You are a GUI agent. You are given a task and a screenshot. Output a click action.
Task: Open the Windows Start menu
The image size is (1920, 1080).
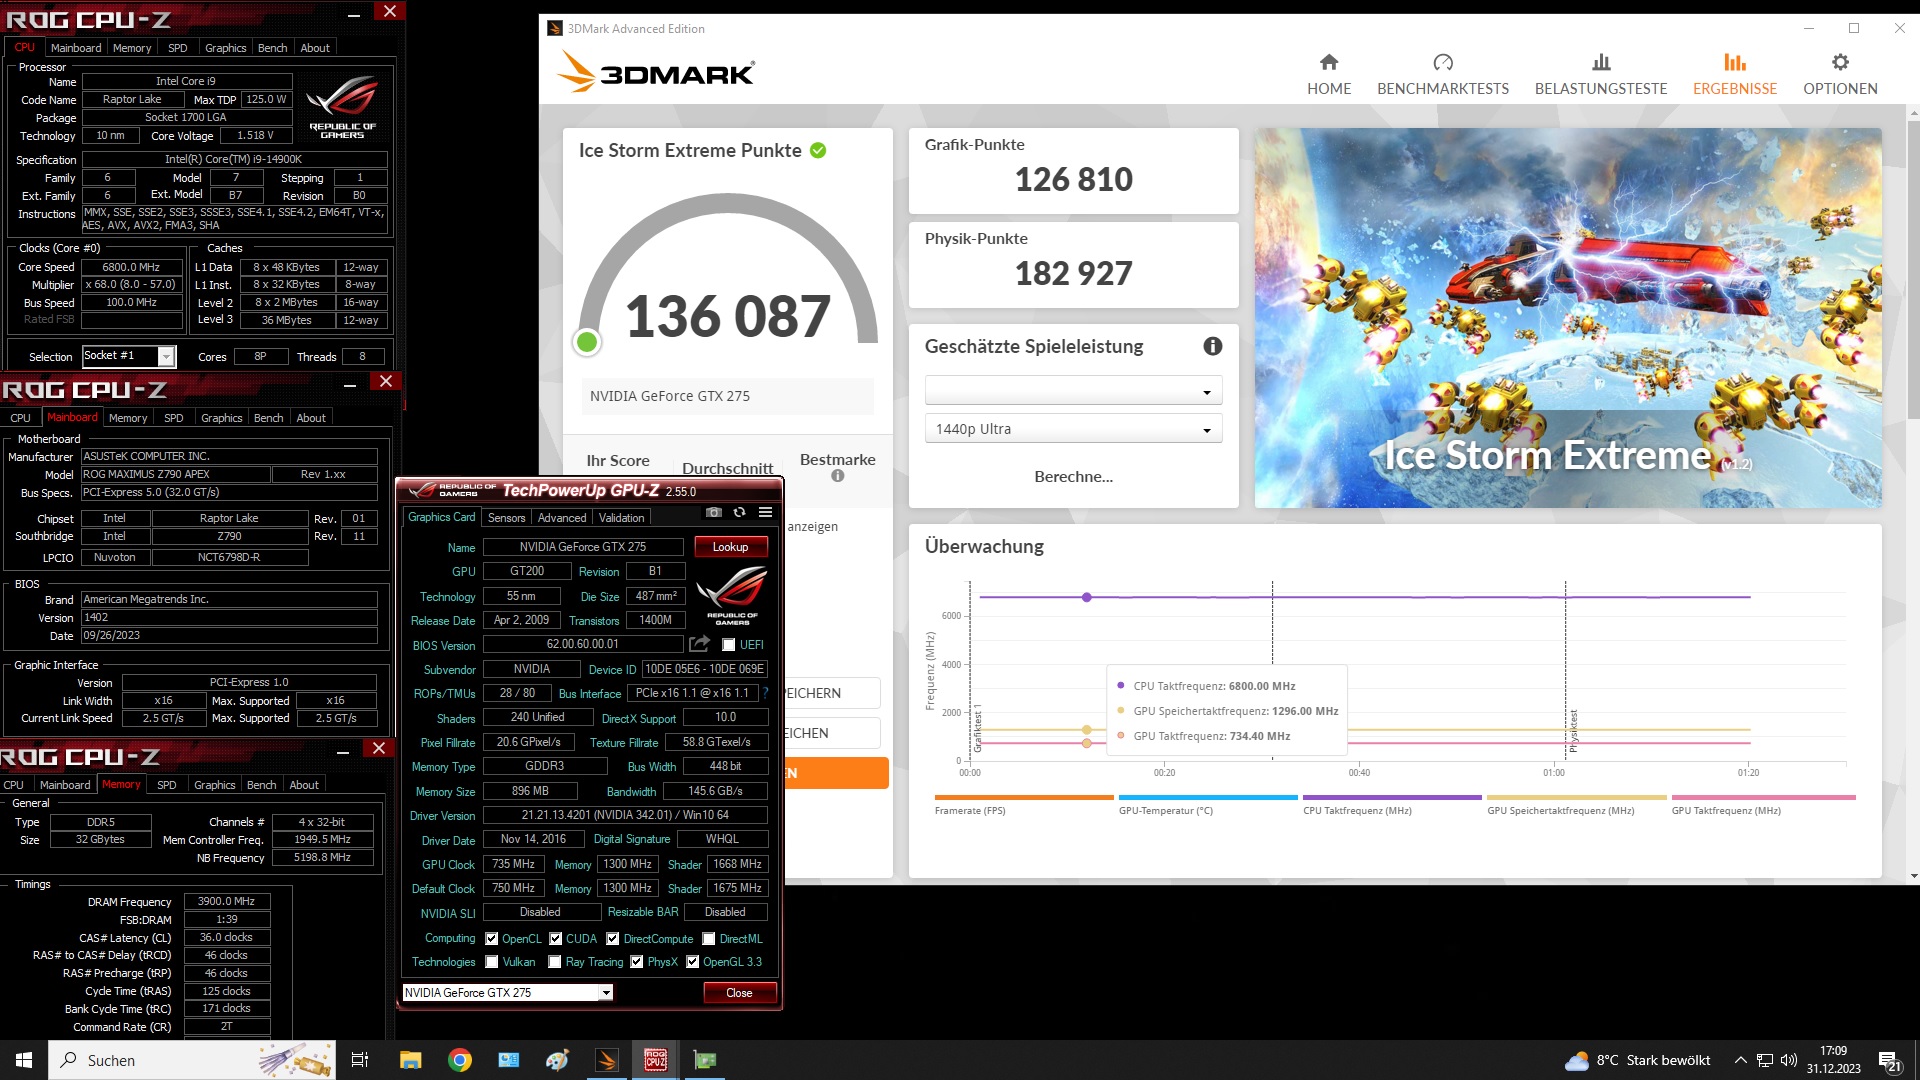pyautogui.click(x=24, y=1060)
